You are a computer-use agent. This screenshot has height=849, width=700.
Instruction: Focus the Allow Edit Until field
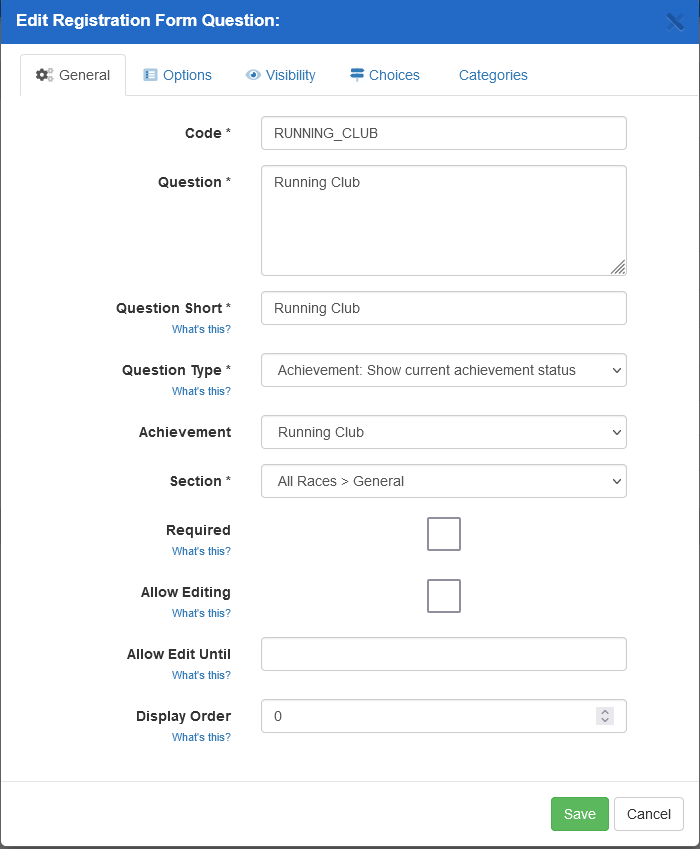pos(443,654)
